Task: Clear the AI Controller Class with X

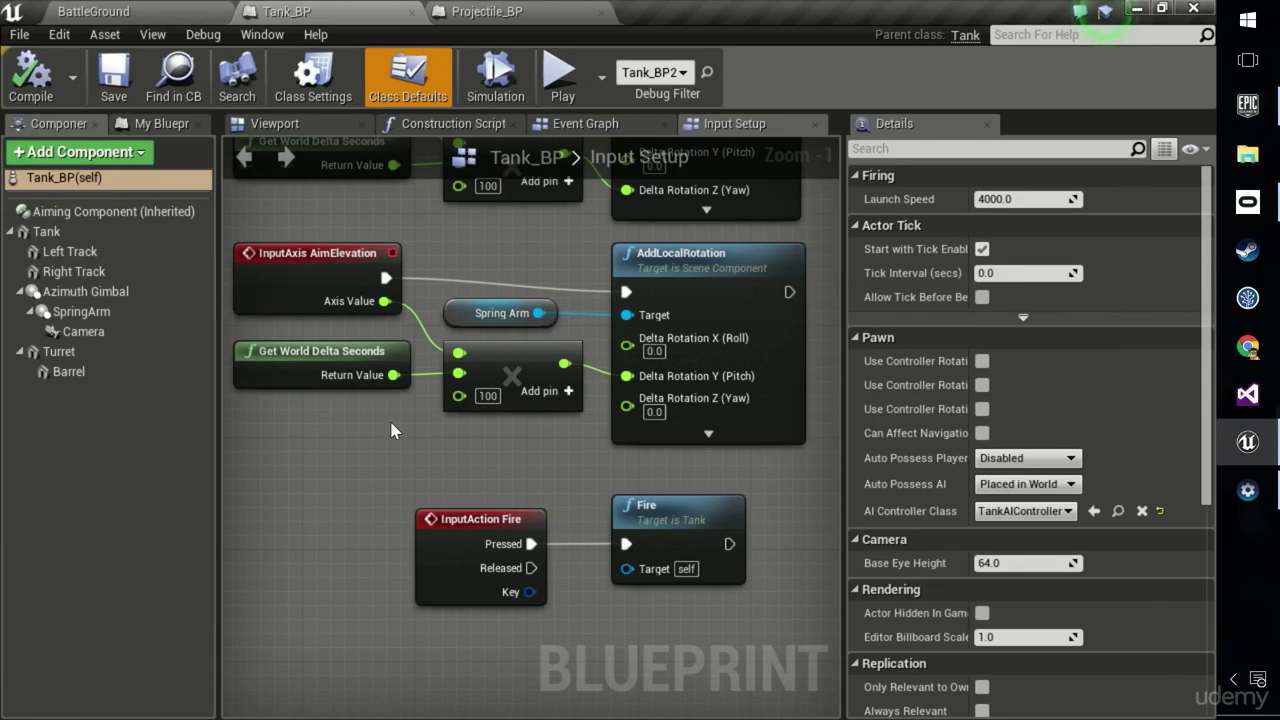Action: point(1142,511)
